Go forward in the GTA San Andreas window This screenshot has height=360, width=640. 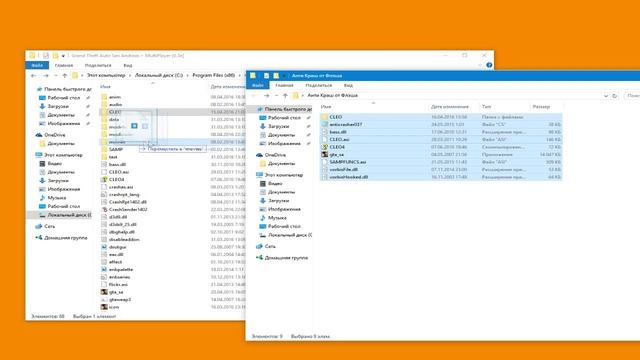(x=46, y=76)
